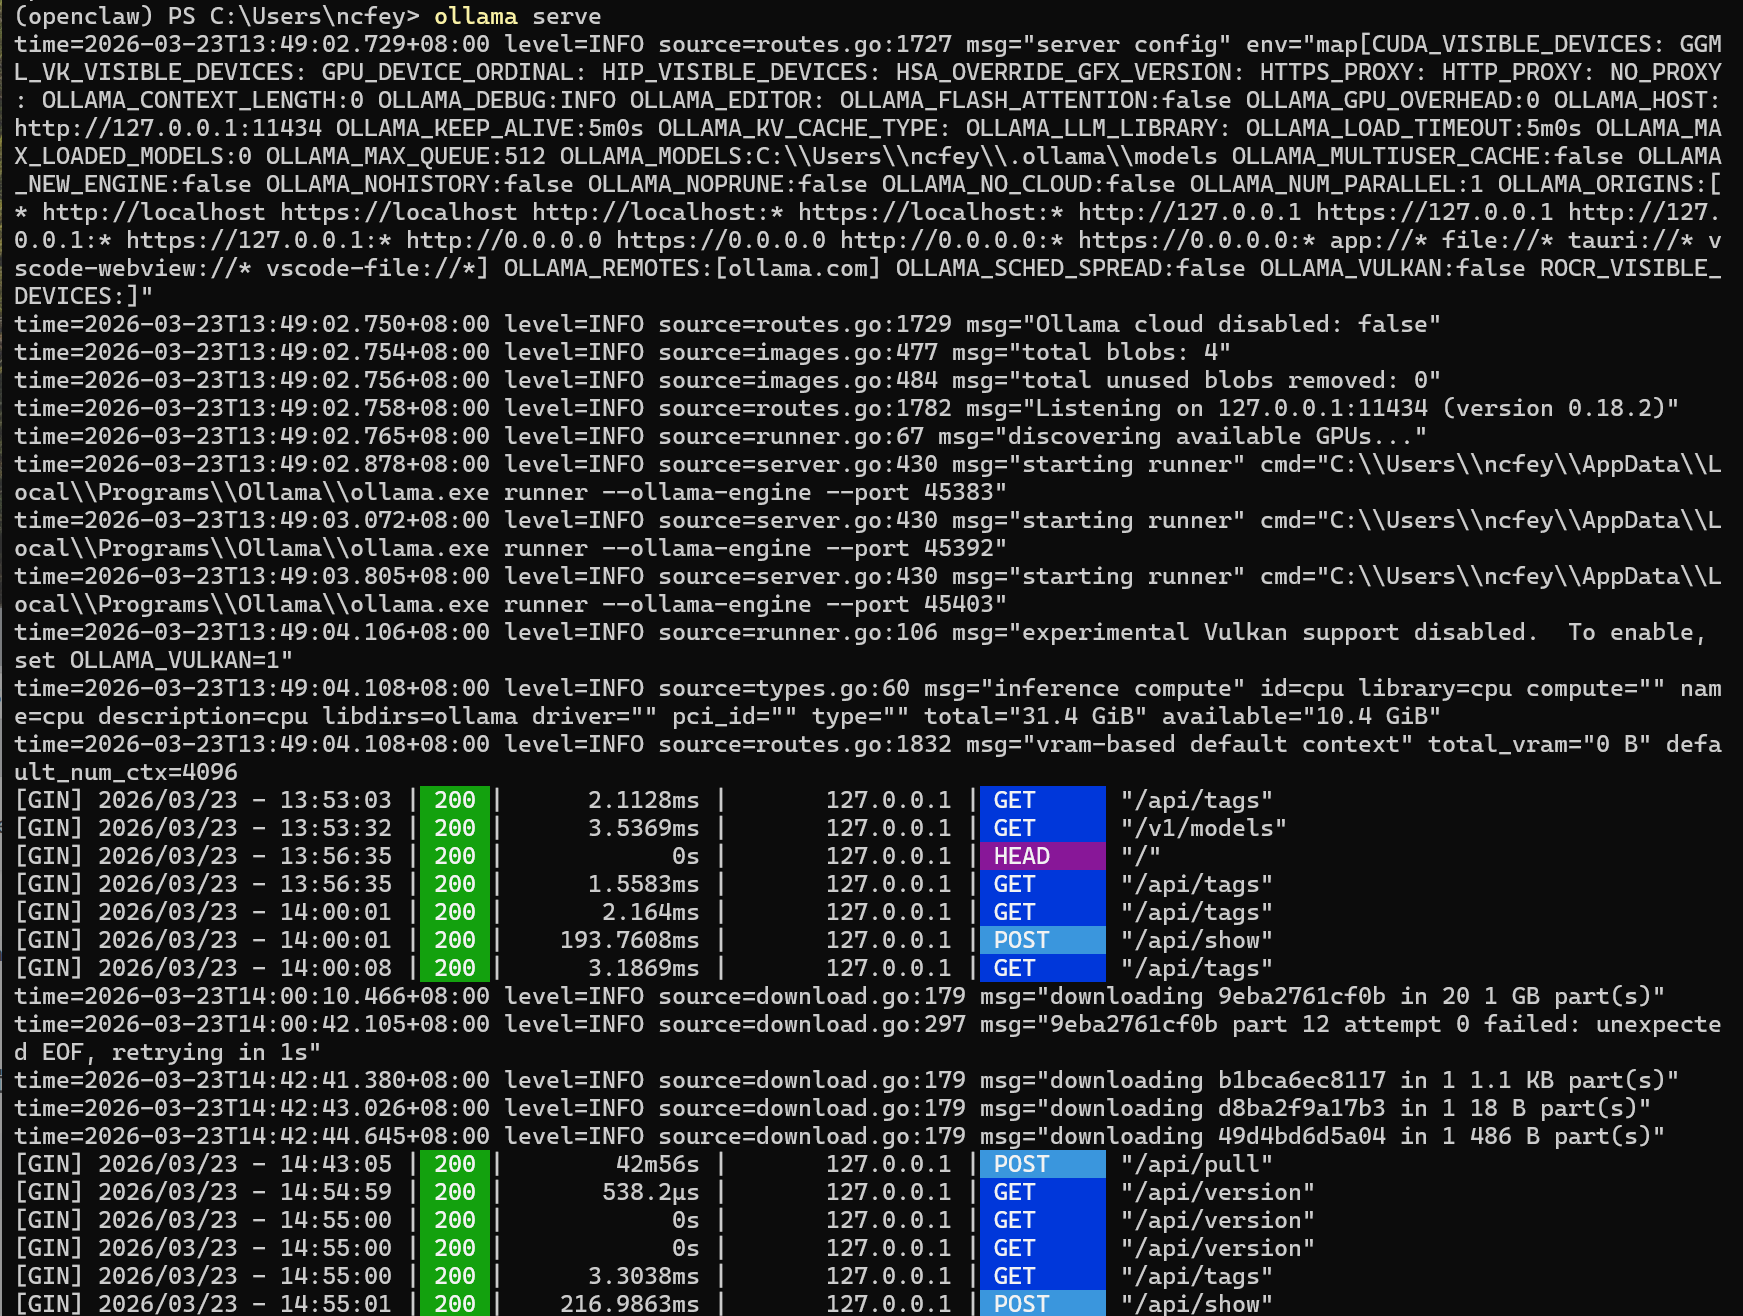Select the total_vram="0 B" value

(x=1540, y=744)
